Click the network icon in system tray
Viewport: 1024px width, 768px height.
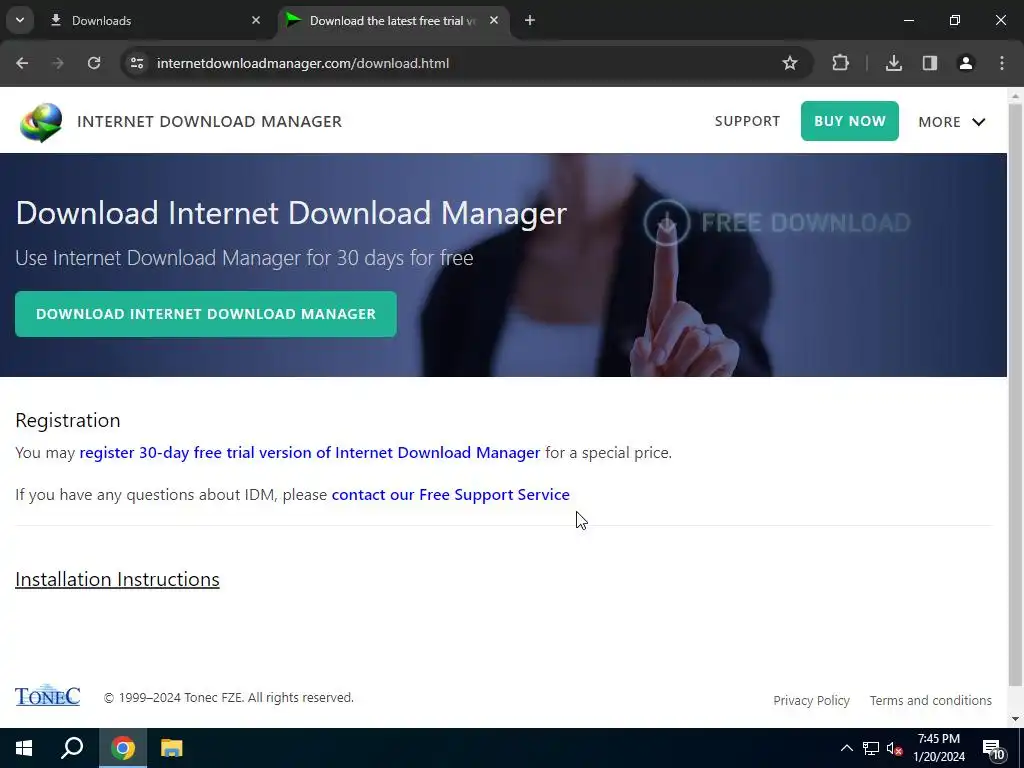(871, 748)
